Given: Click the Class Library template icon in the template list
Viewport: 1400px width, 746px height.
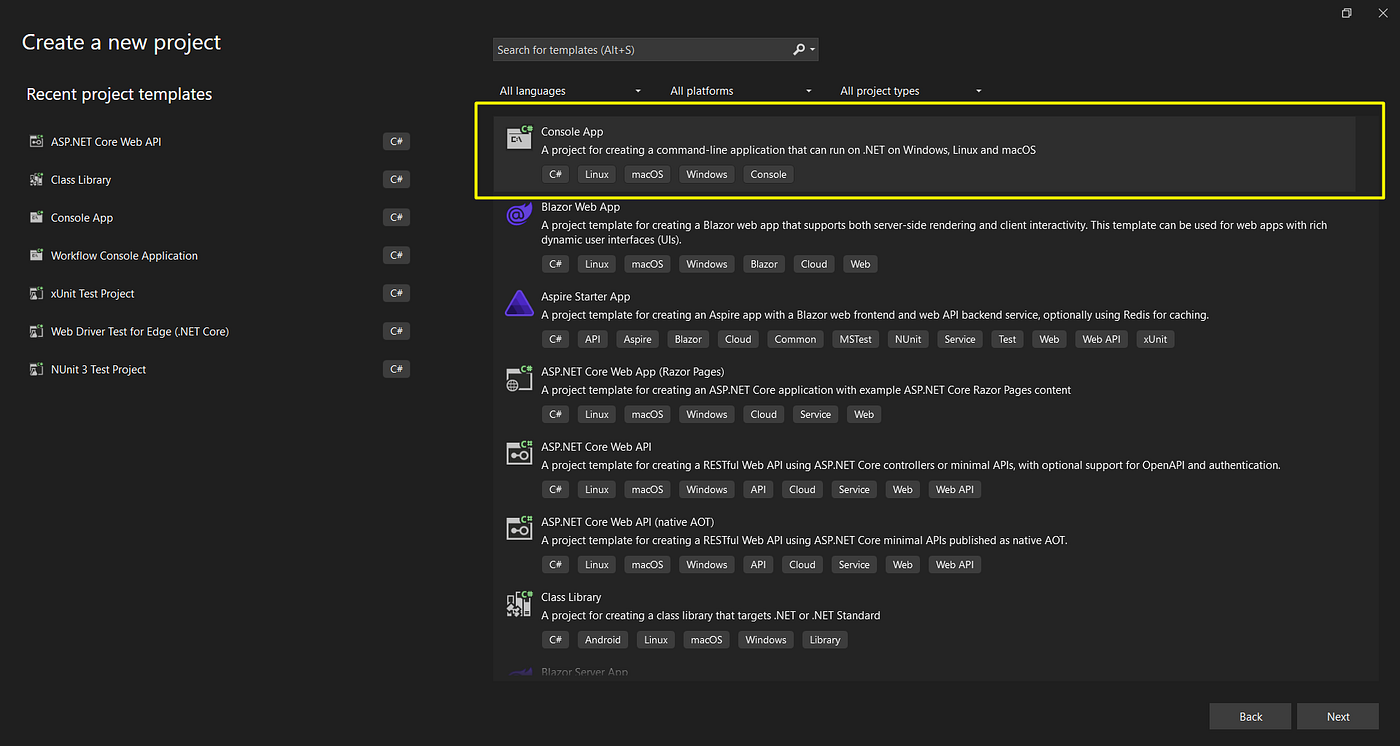Looking at the screenshot, I should pos(519,603).
